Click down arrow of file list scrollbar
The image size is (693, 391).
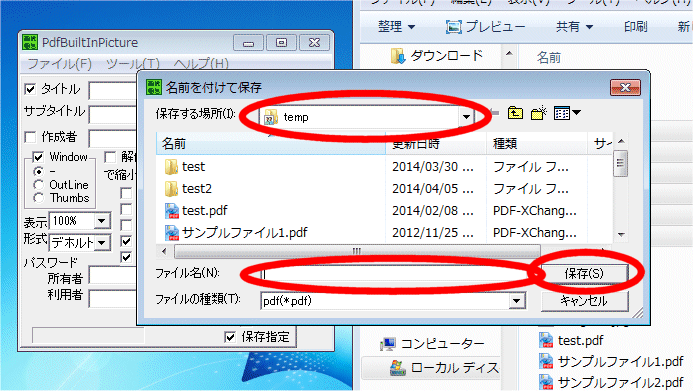pos(621,235)
